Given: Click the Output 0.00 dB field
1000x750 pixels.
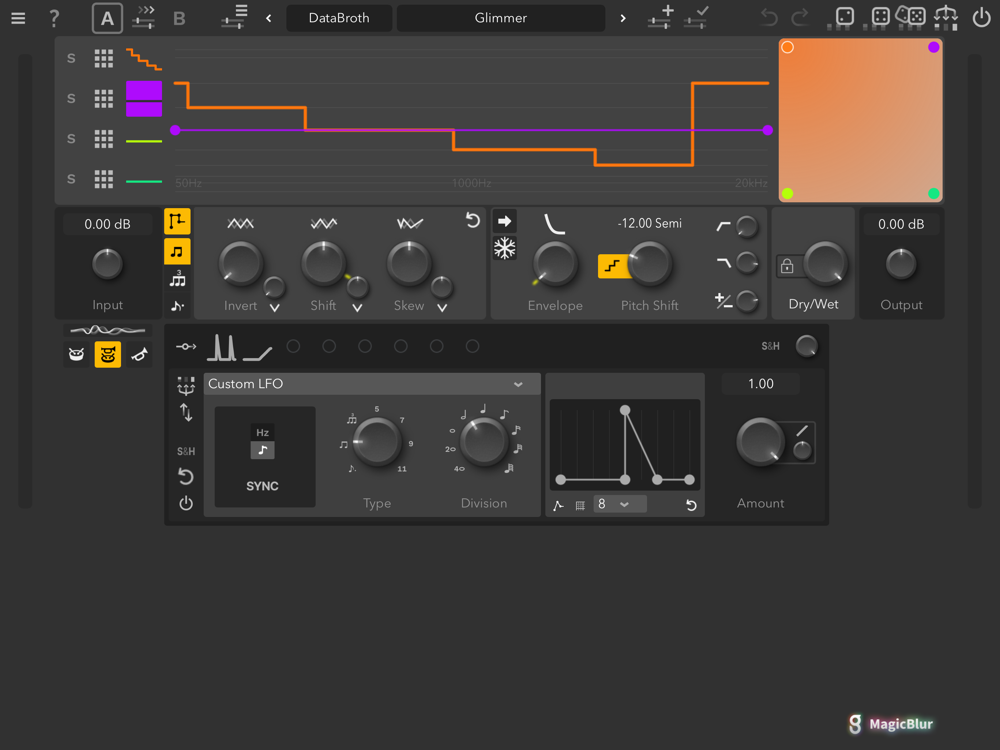Looking at the screenshot, I should (901, 224).
